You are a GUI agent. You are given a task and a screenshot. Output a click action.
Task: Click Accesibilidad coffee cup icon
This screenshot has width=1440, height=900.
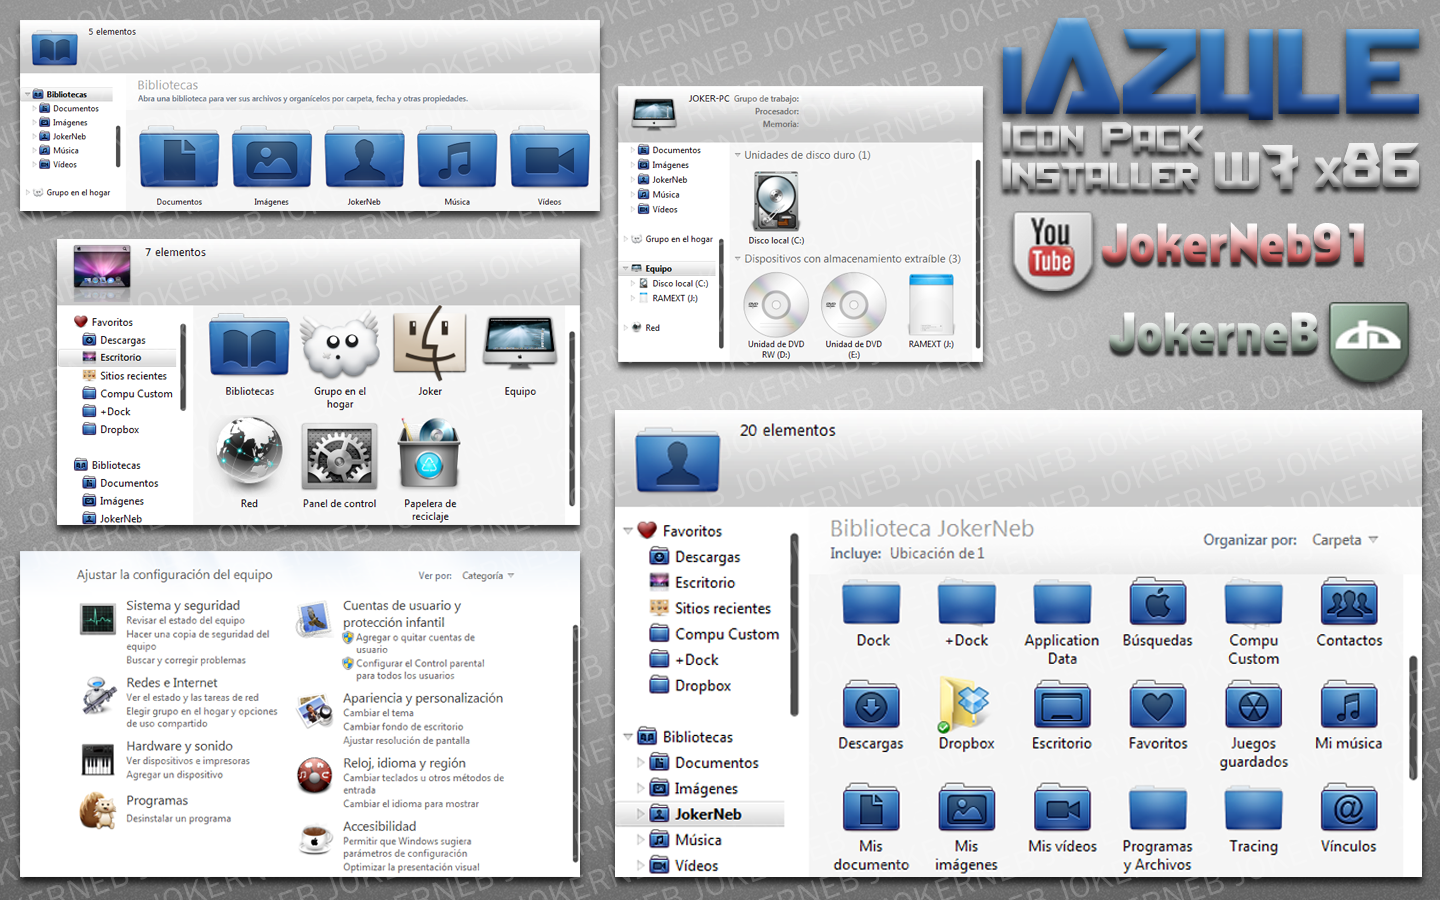pos(315,839)
